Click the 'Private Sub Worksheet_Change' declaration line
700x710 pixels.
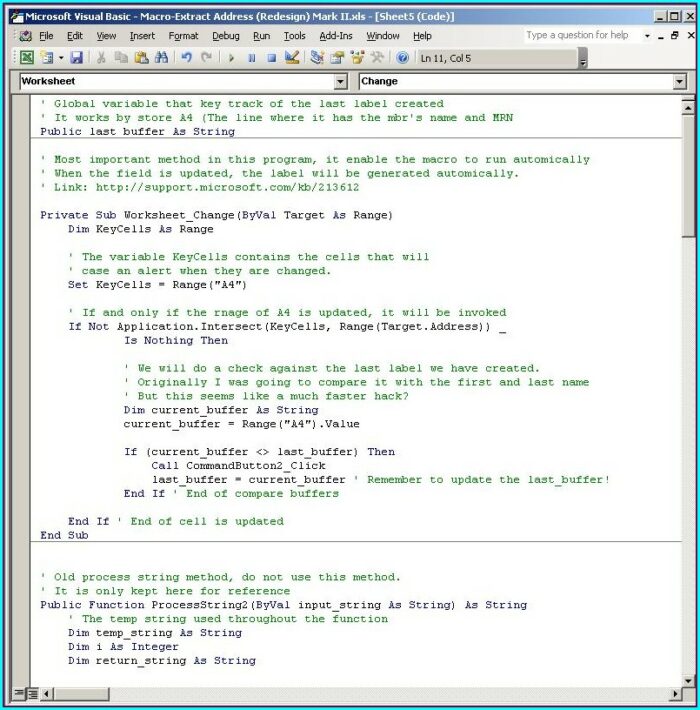coord(216,215)
